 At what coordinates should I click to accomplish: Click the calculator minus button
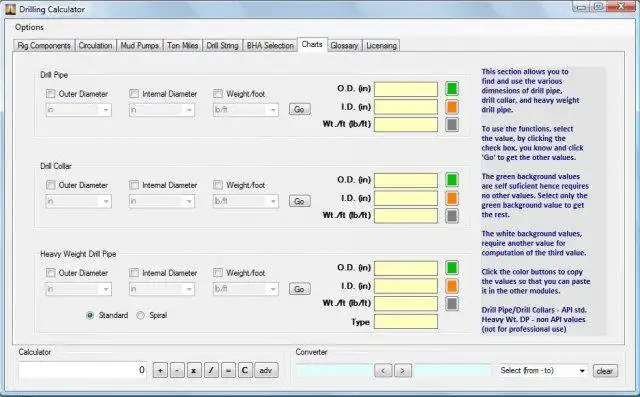pyautogui.click(x=177, y=370)
